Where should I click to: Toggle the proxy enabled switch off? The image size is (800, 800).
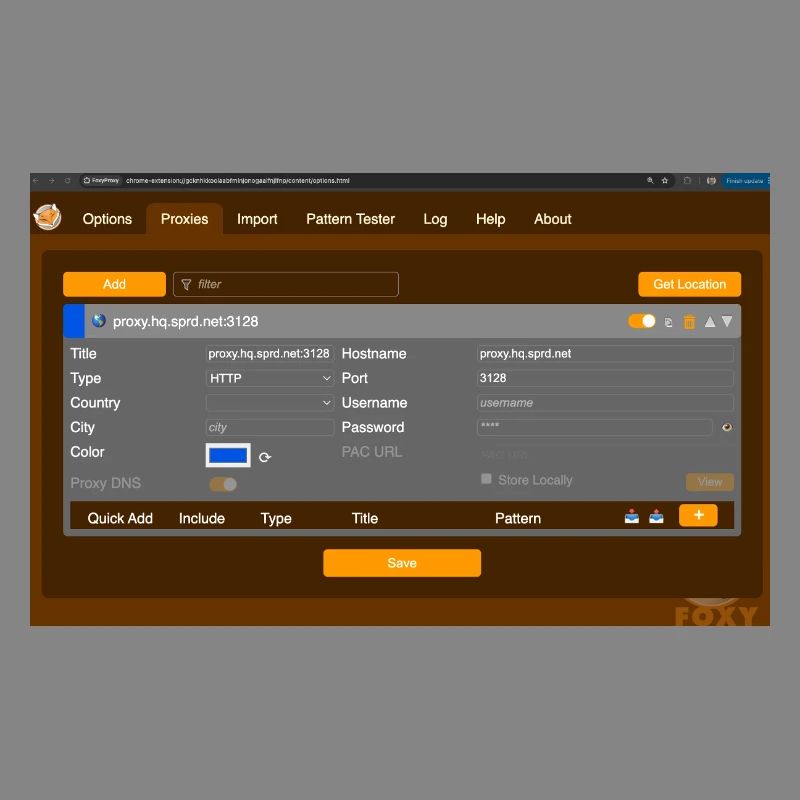point(642,321)
